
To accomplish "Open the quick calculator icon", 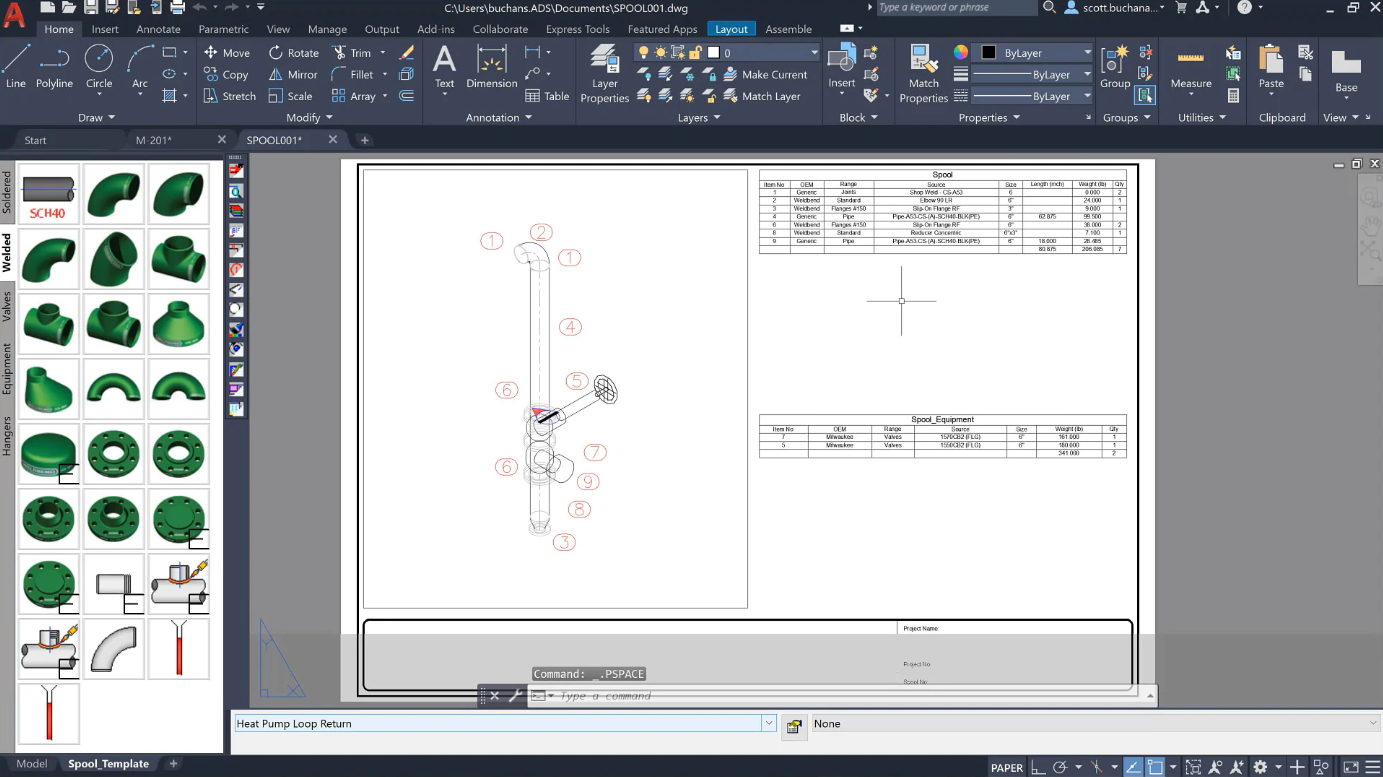I will pyautogui.click(x=1233, y=96).
